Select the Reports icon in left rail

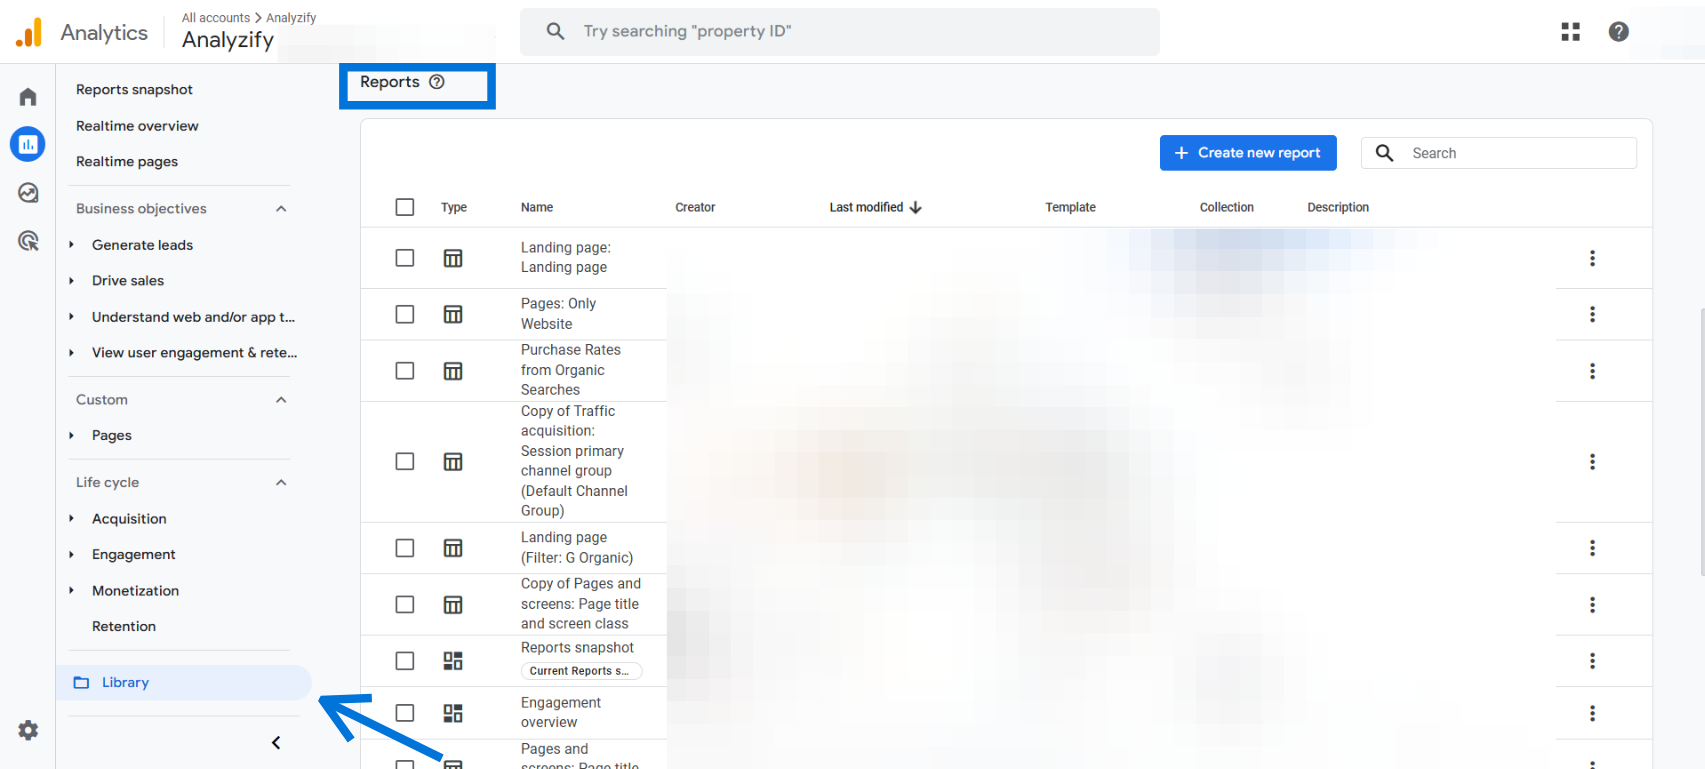(x=28, y=144)
